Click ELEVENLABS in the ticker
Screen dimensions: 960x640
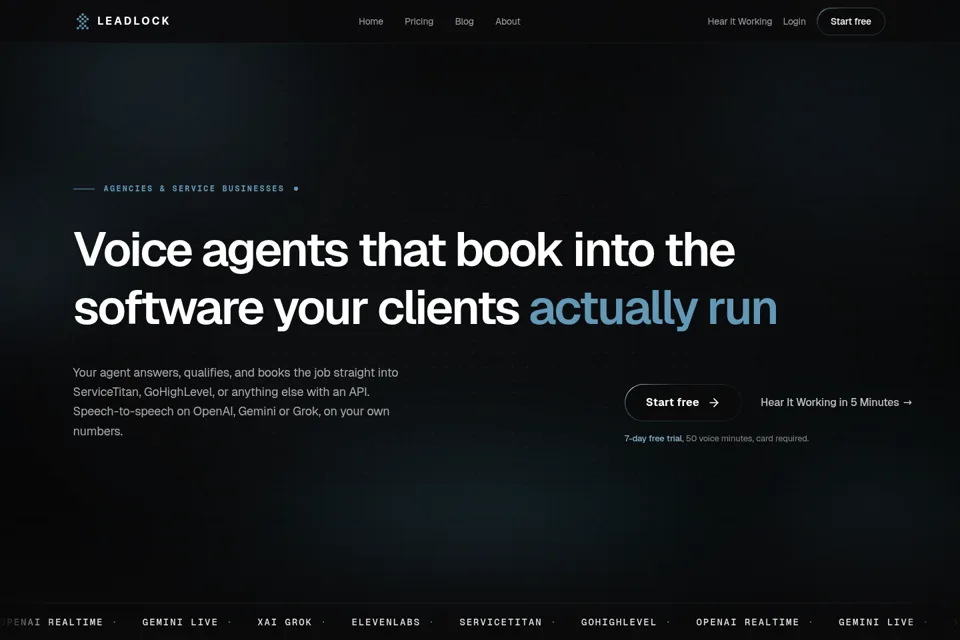[386, 622]
